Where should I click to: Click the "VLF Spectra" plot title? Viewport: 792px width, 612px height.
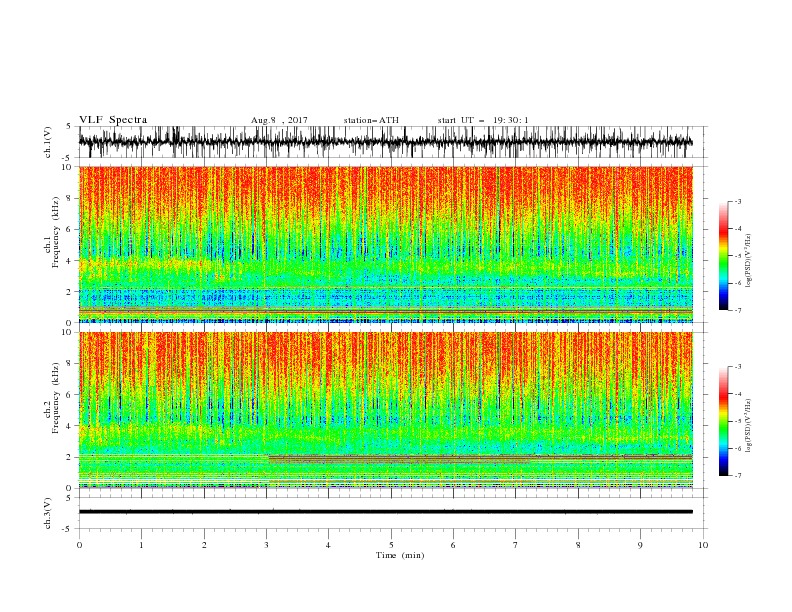coord(113,120)
